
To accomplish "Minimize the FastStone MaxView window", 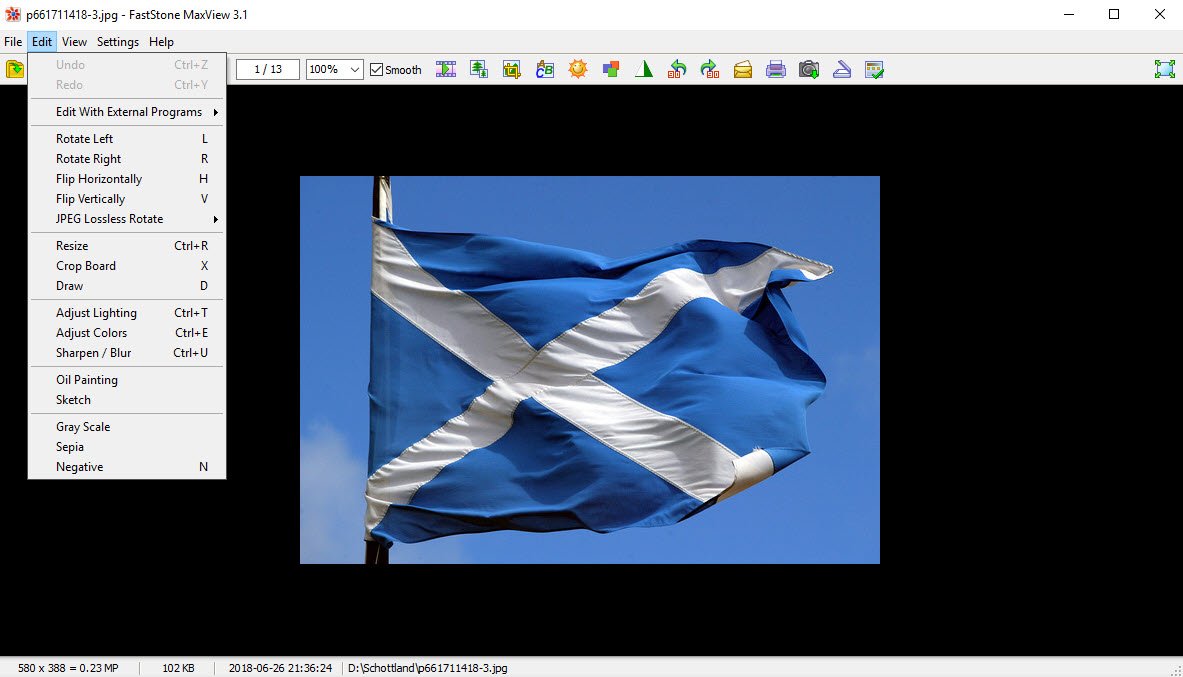I will [1068, 14].
